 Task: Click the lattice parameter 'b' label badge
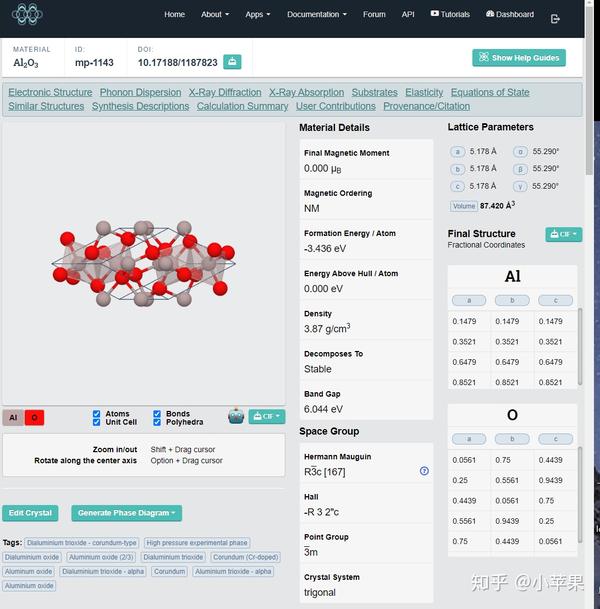click(x=457, y=169)
